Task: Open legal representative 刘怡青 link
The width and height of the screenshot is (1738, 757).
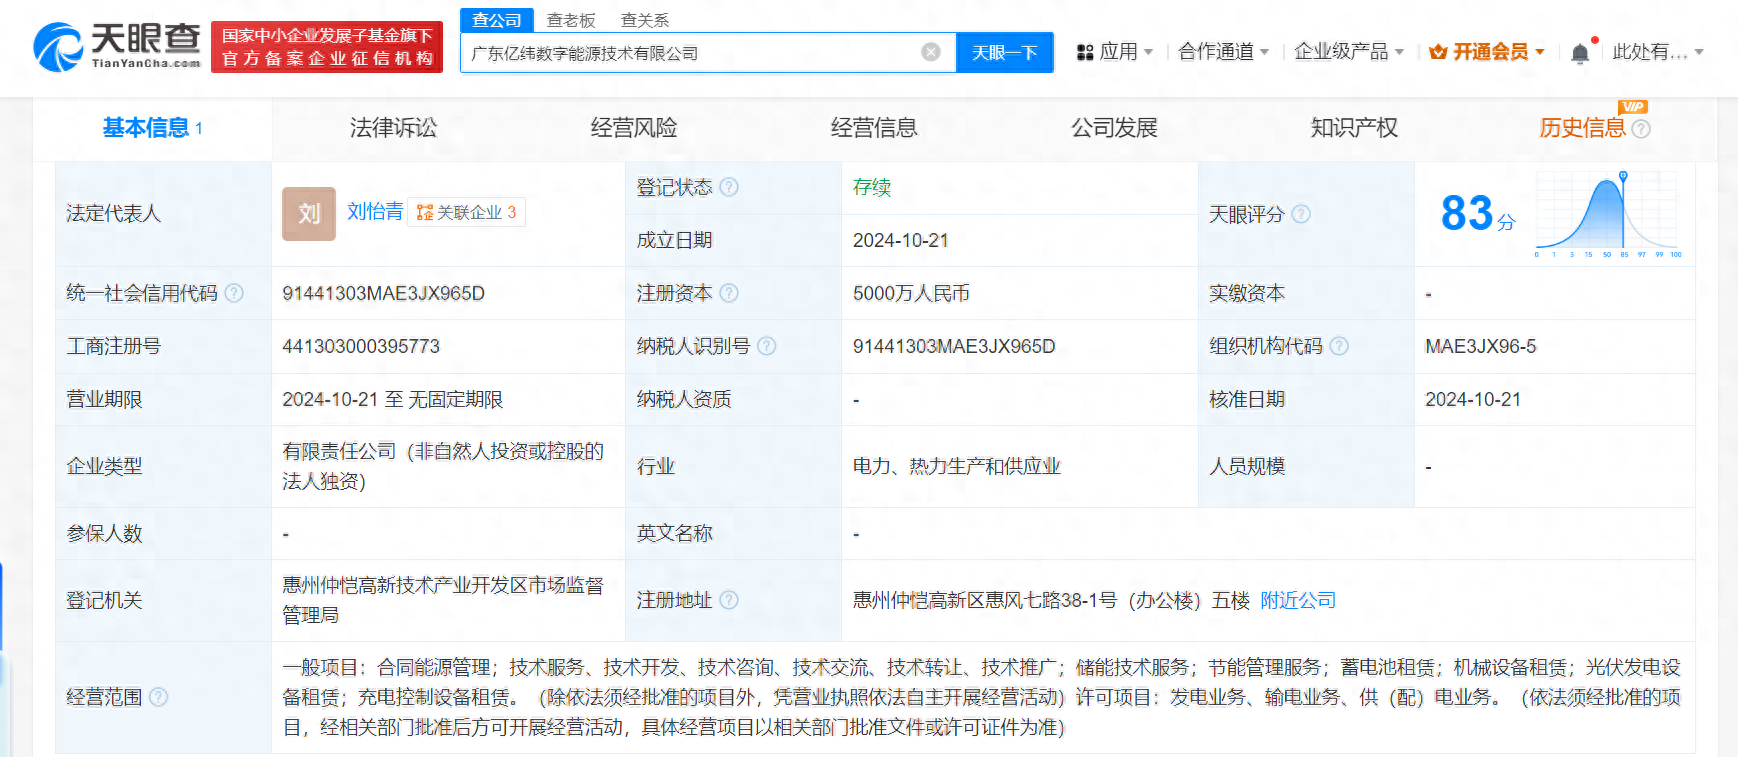Action: coord(375,211)
